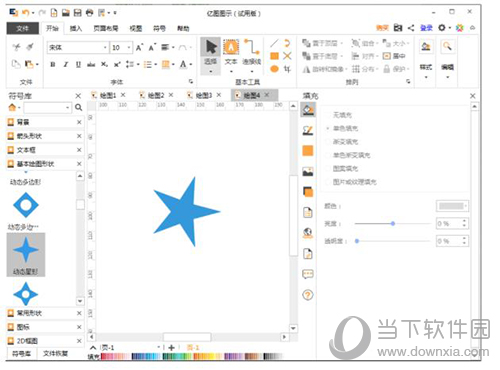500x370 pixels.
Task: Increase the font size with larger A icon
Action: [x=139, y=47]
